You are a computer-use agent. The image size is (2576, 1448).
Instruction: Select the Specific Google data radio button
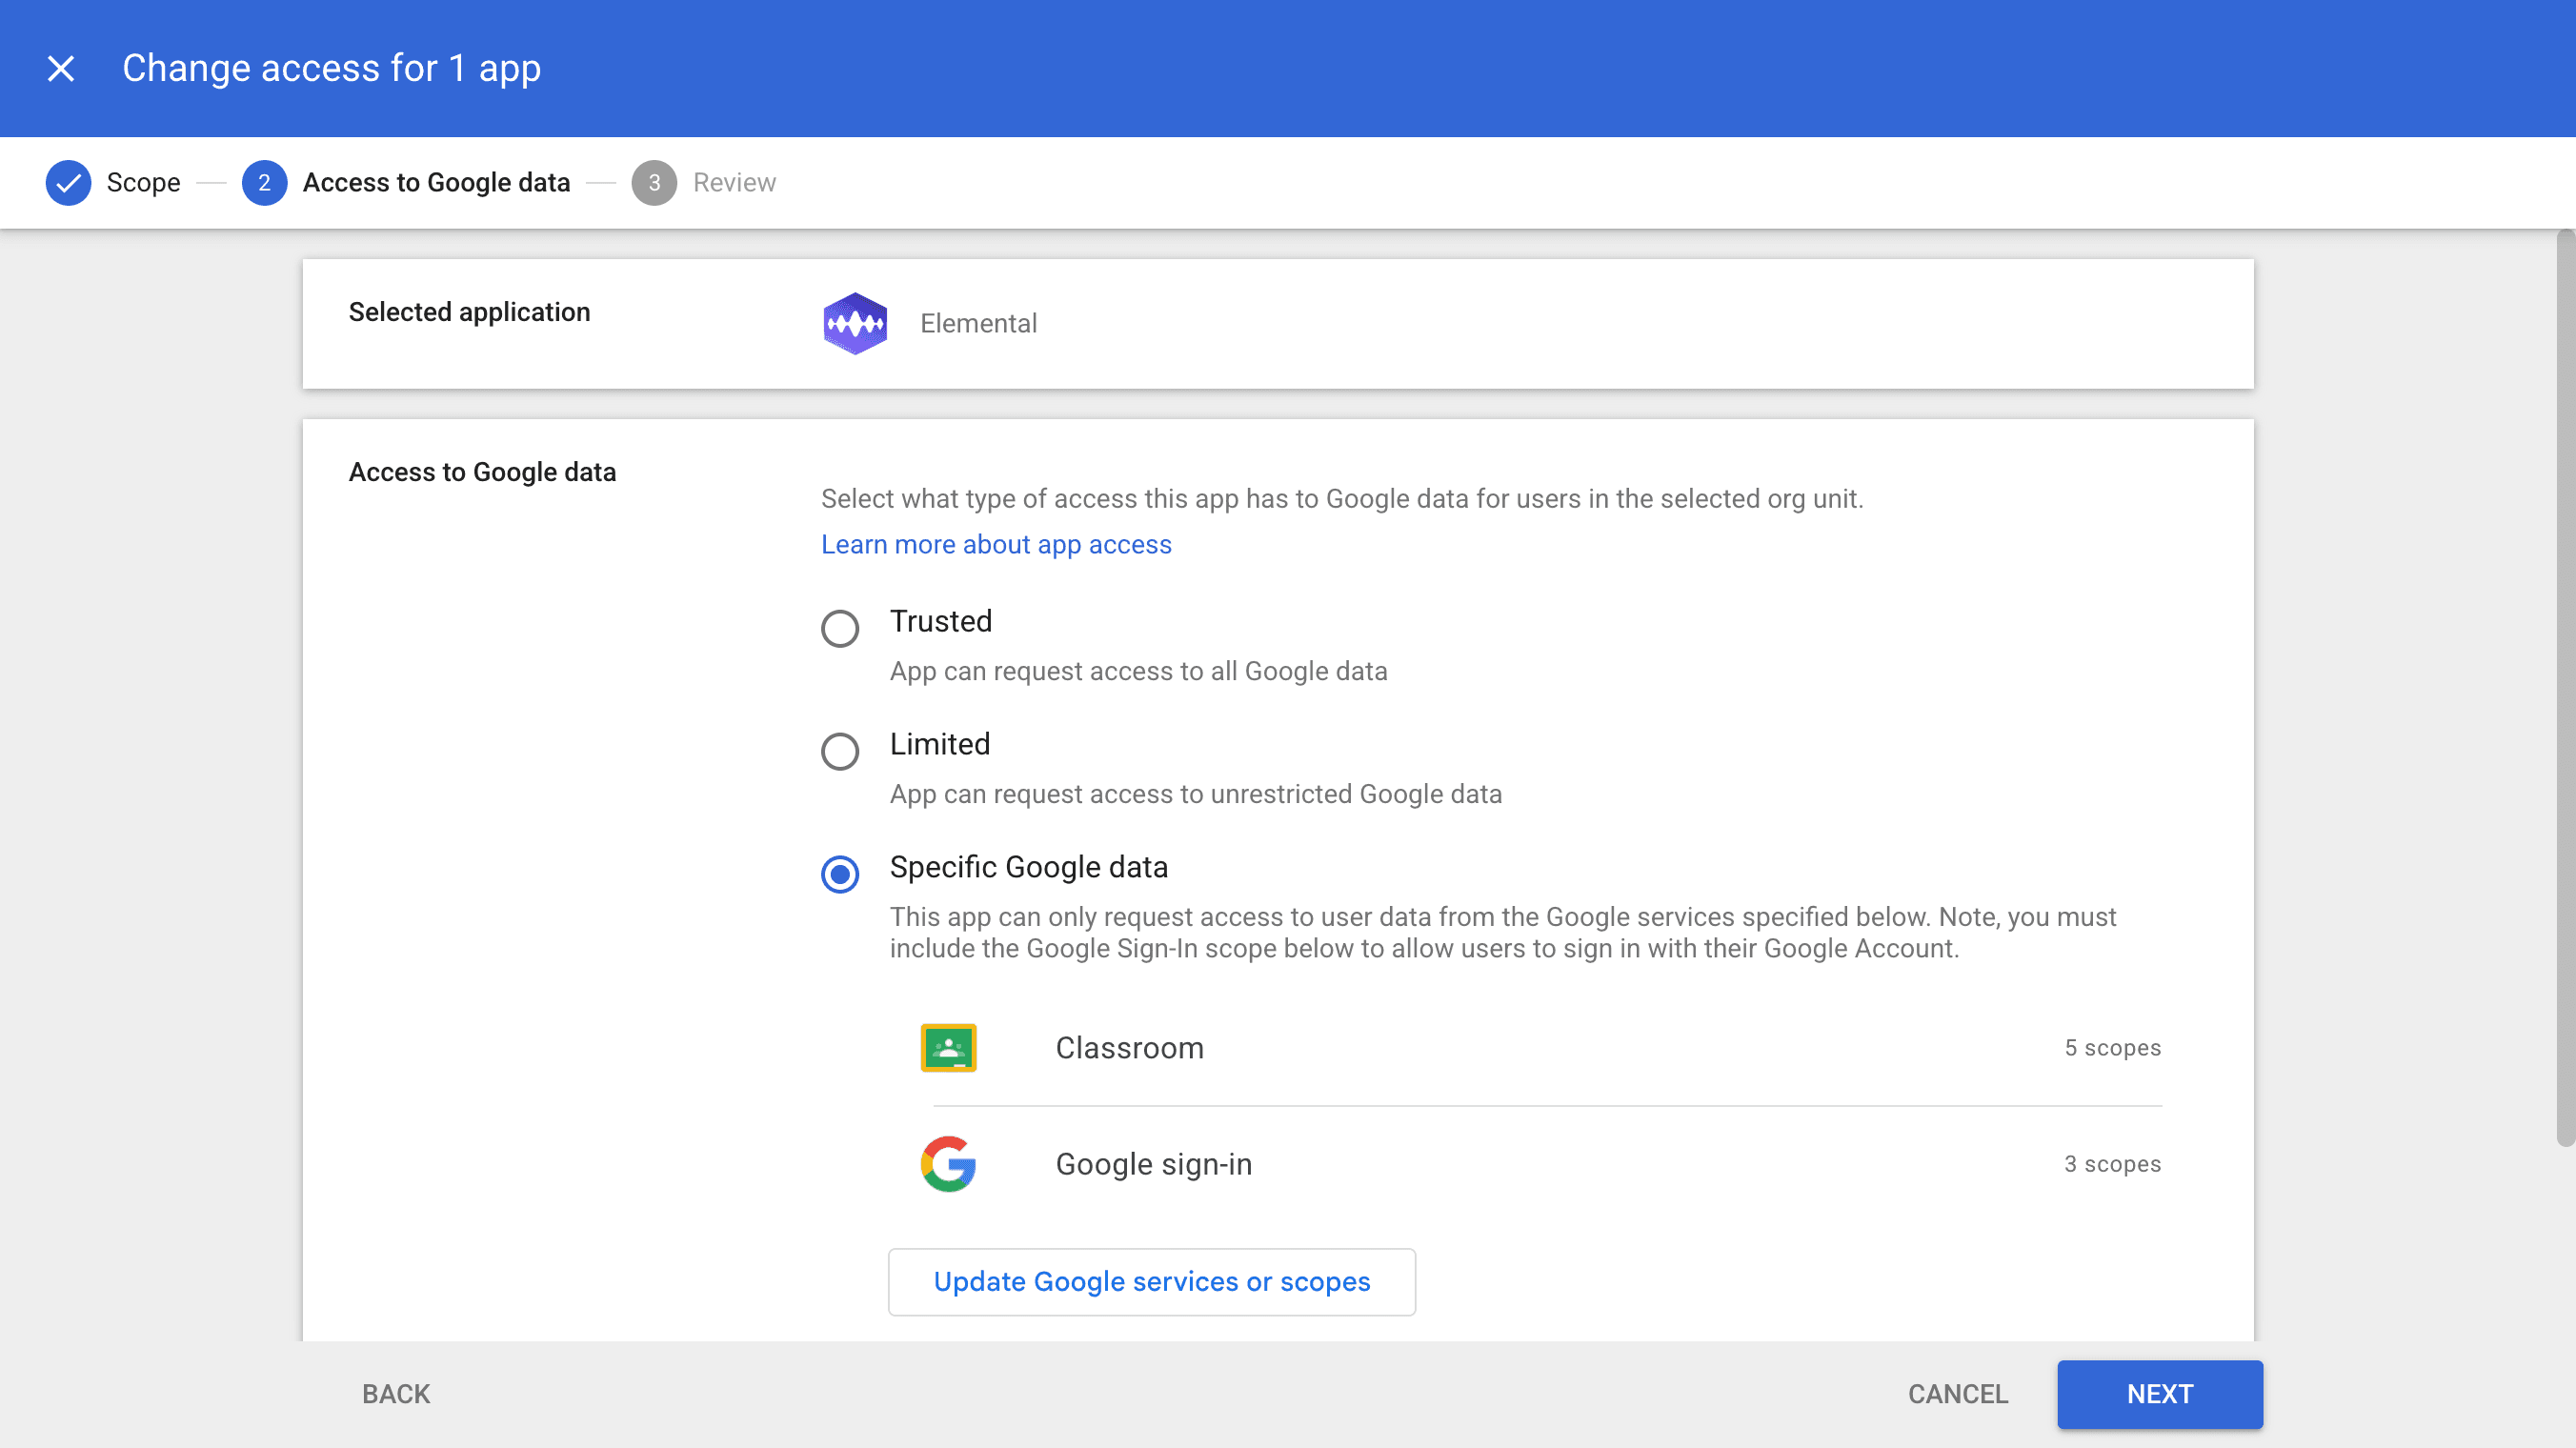tap(840, 875)
